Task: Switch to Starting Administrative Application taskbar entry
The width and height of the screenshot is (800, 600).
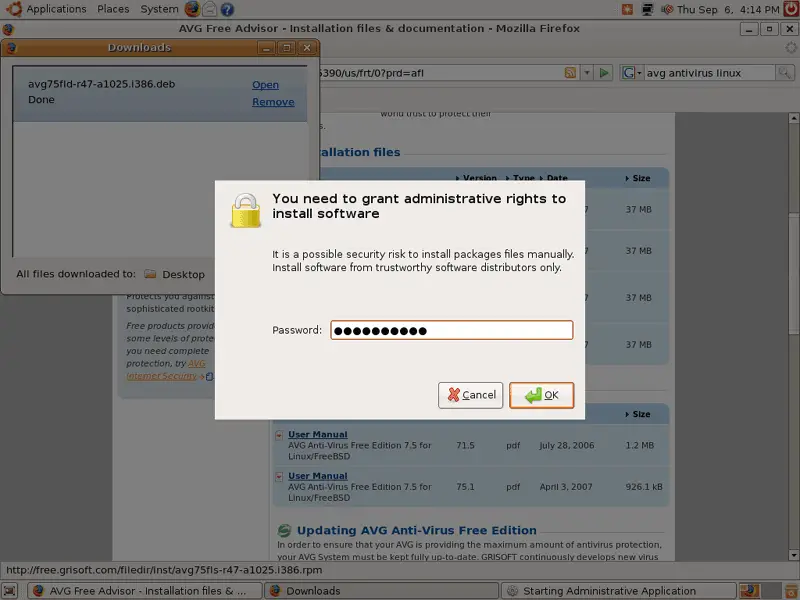Action: click(618, 591)
